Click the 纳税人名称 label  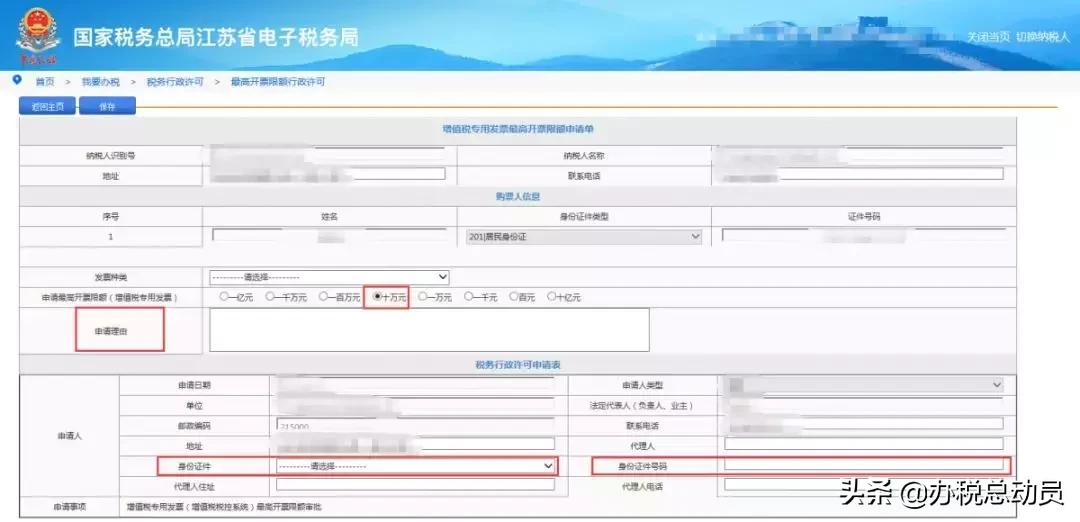point(582,156)
